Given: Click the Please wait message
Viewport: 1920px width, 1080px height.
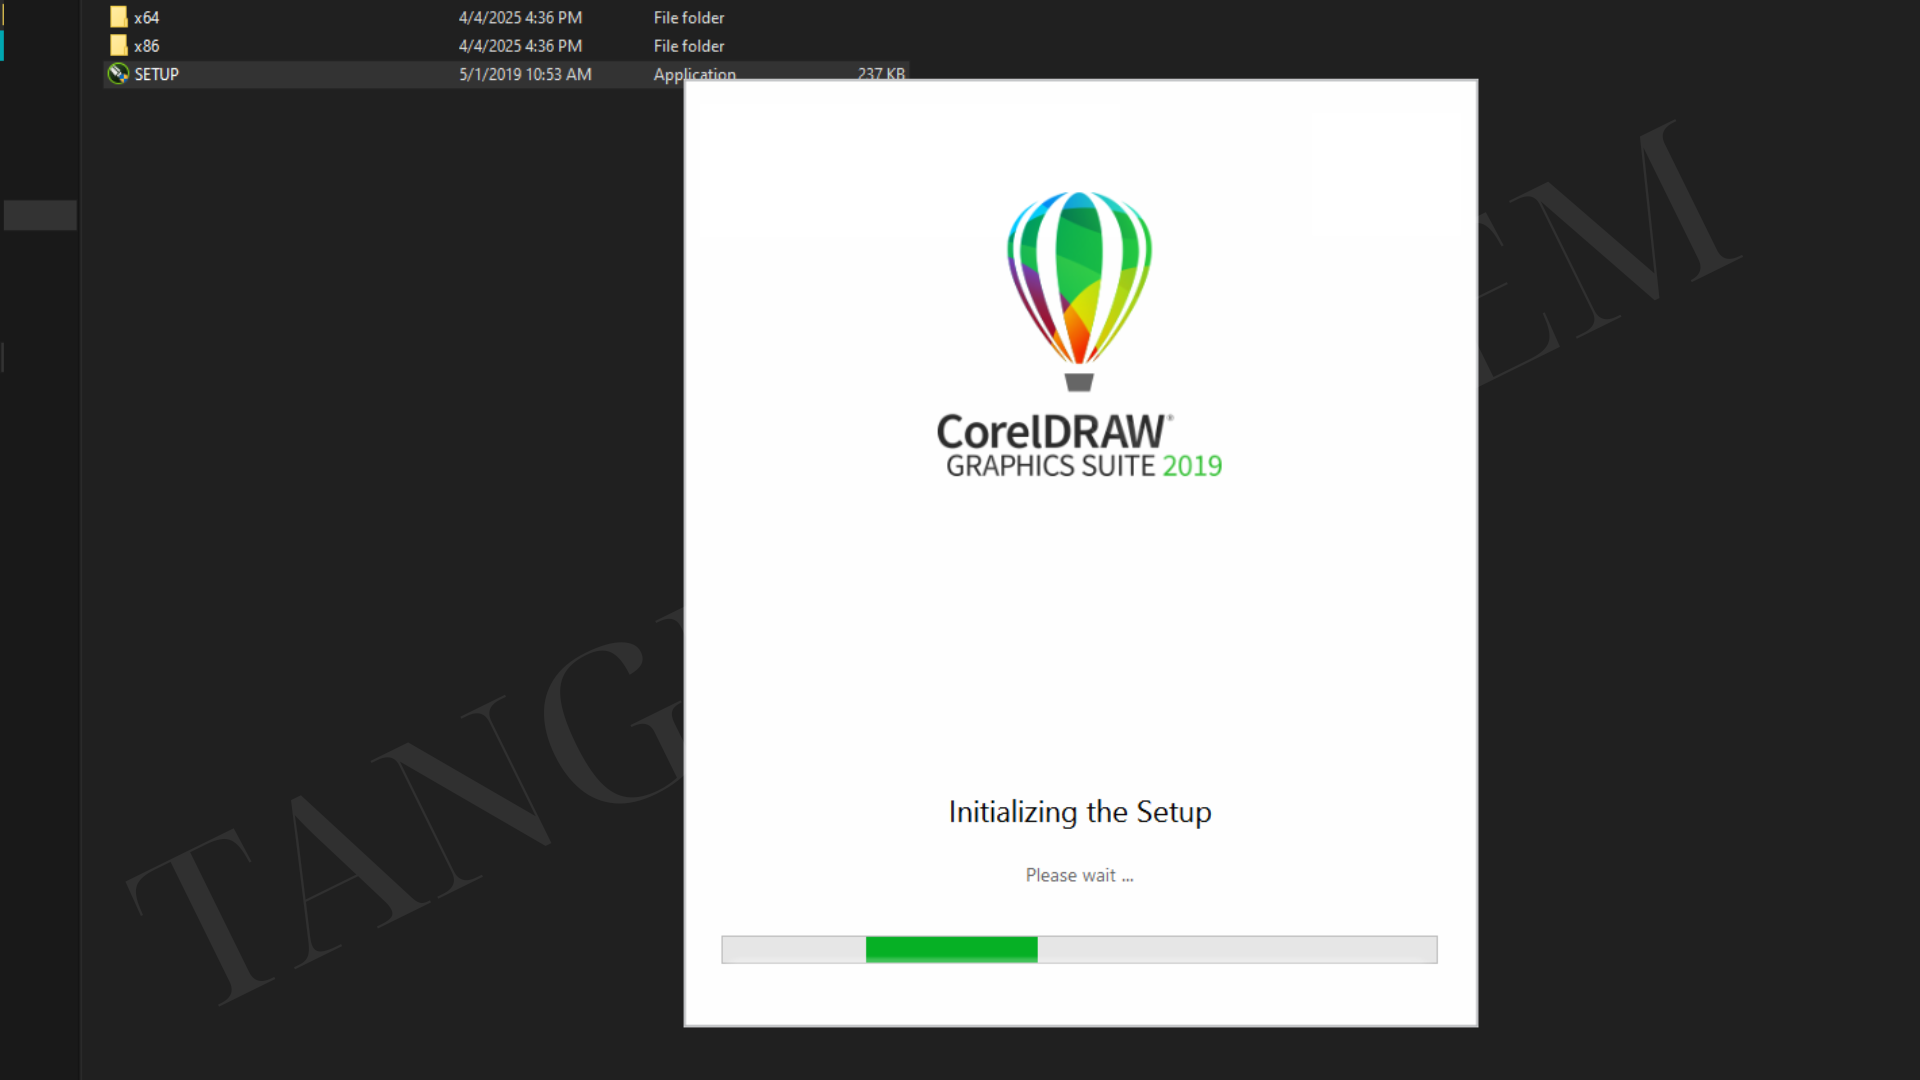Looking at the screenshot, I should coord(1079,875).
